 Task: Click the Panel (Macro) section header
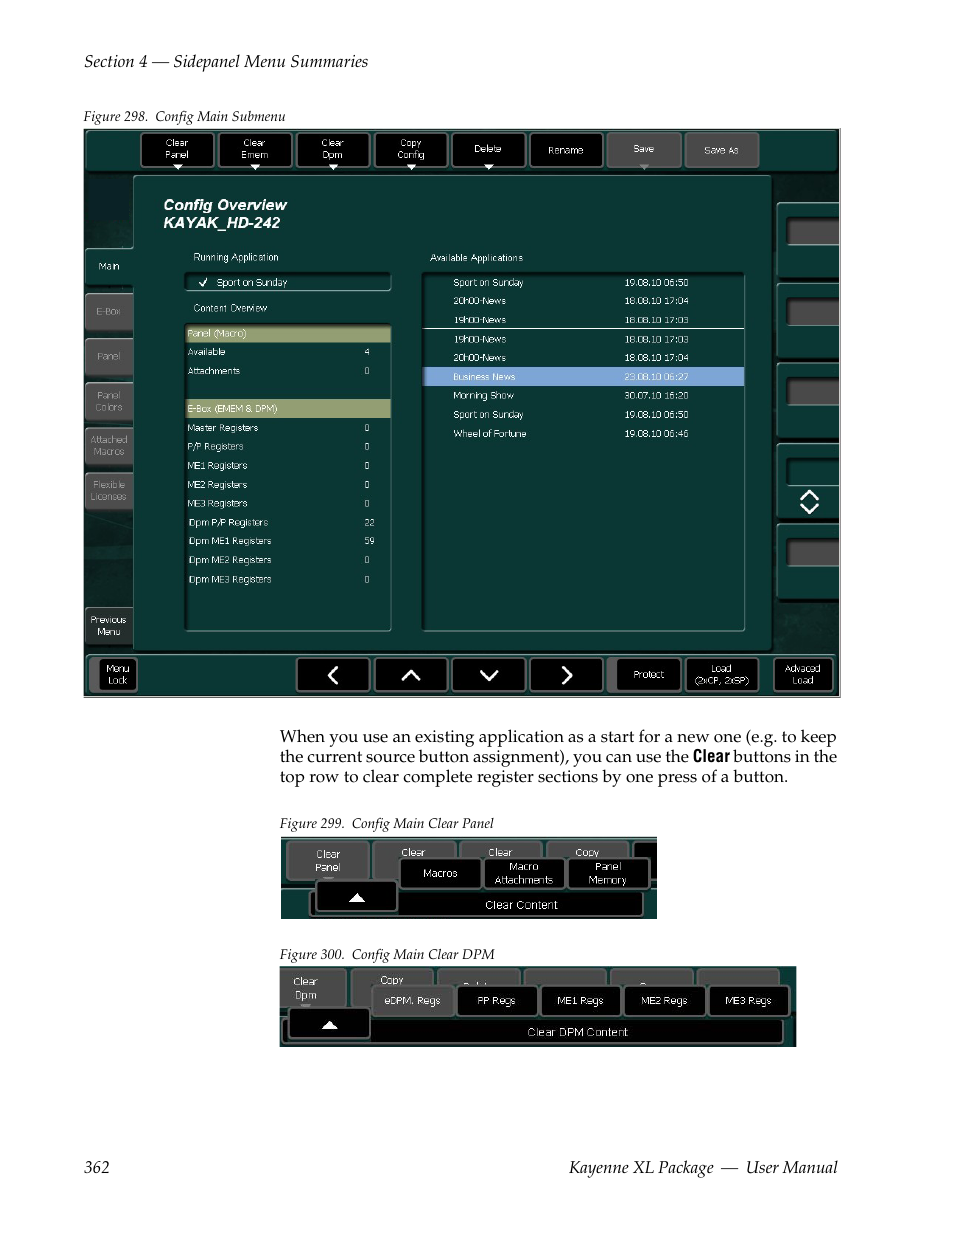tap(288, 334)
